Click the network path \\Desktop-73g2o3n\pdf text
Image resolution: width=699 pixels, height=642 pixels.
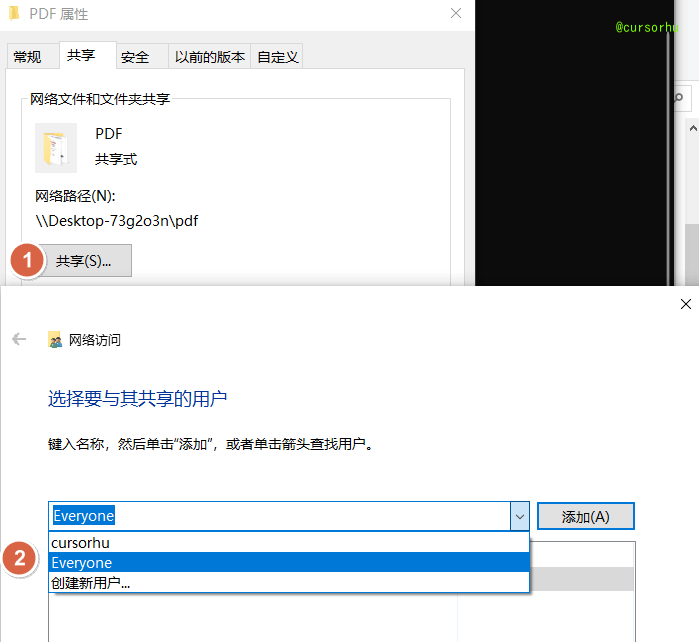pos(117,221)
